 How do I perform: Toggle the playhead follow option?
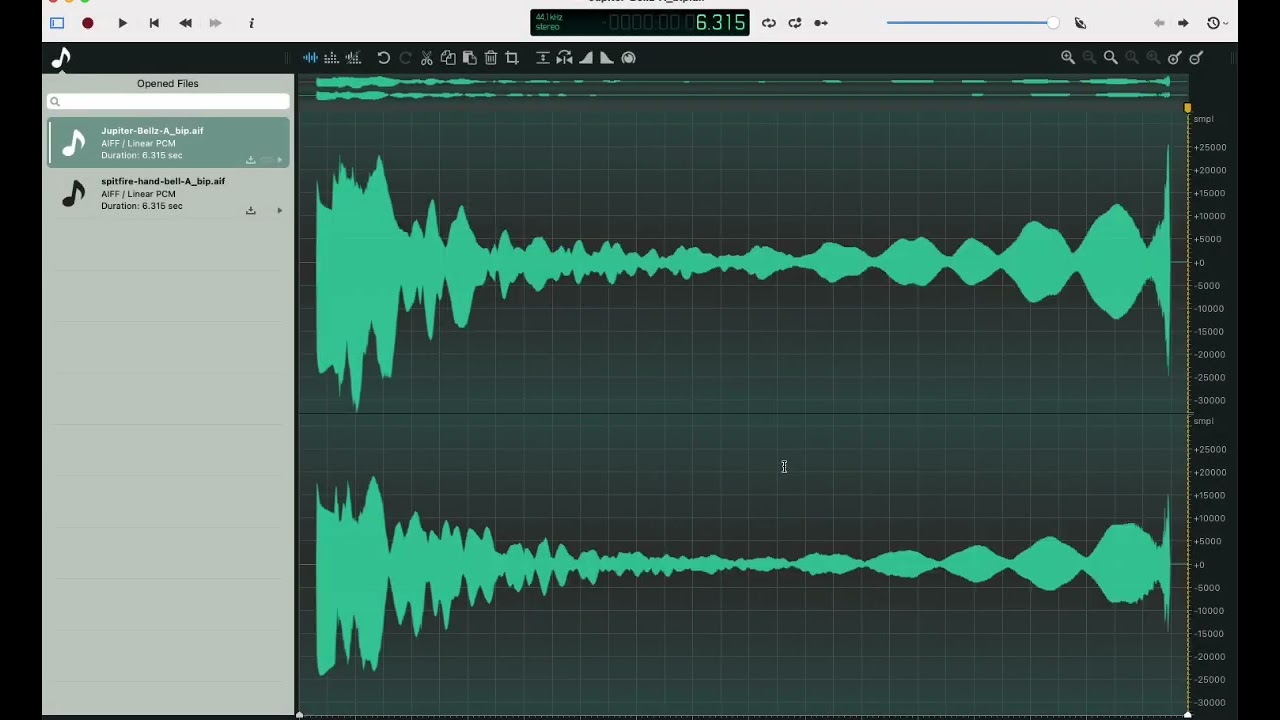tap(821, 23)
